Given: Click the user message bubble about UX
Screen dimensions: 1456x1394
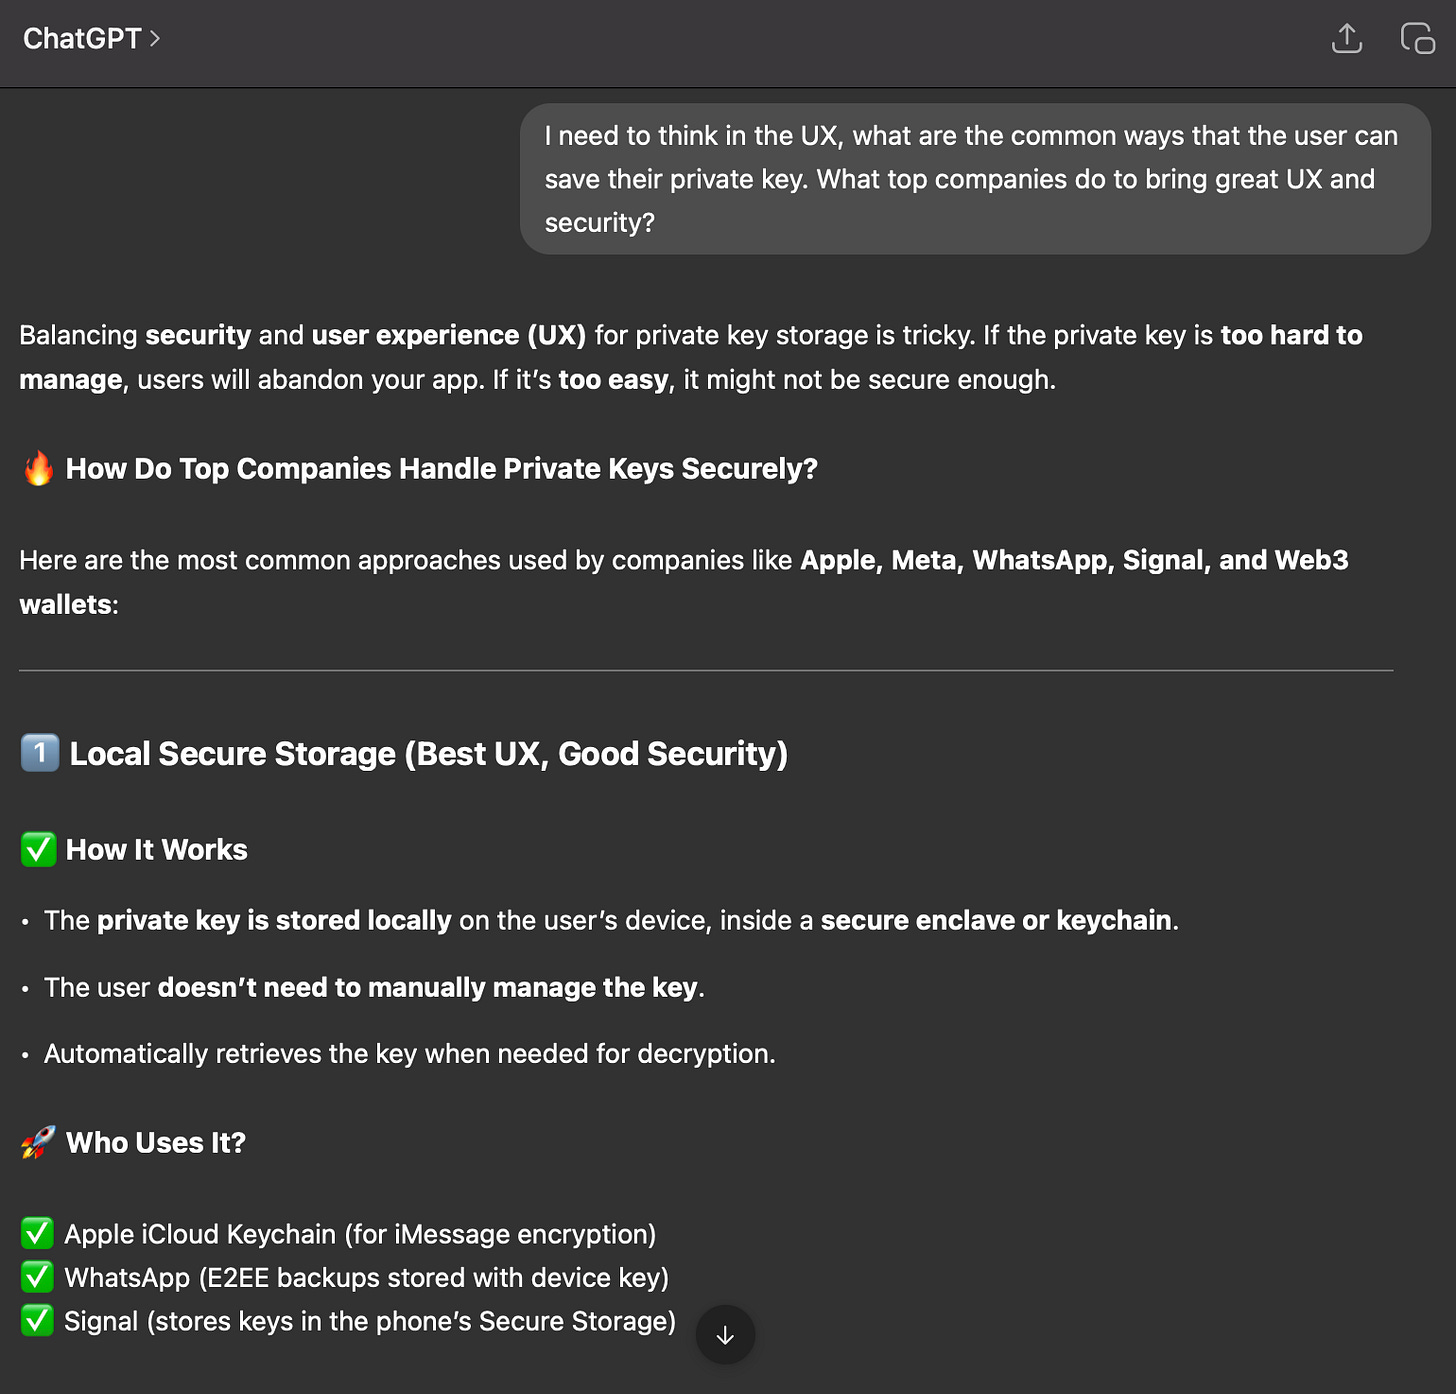Looking at the screenshot, I should click(975, 179).
